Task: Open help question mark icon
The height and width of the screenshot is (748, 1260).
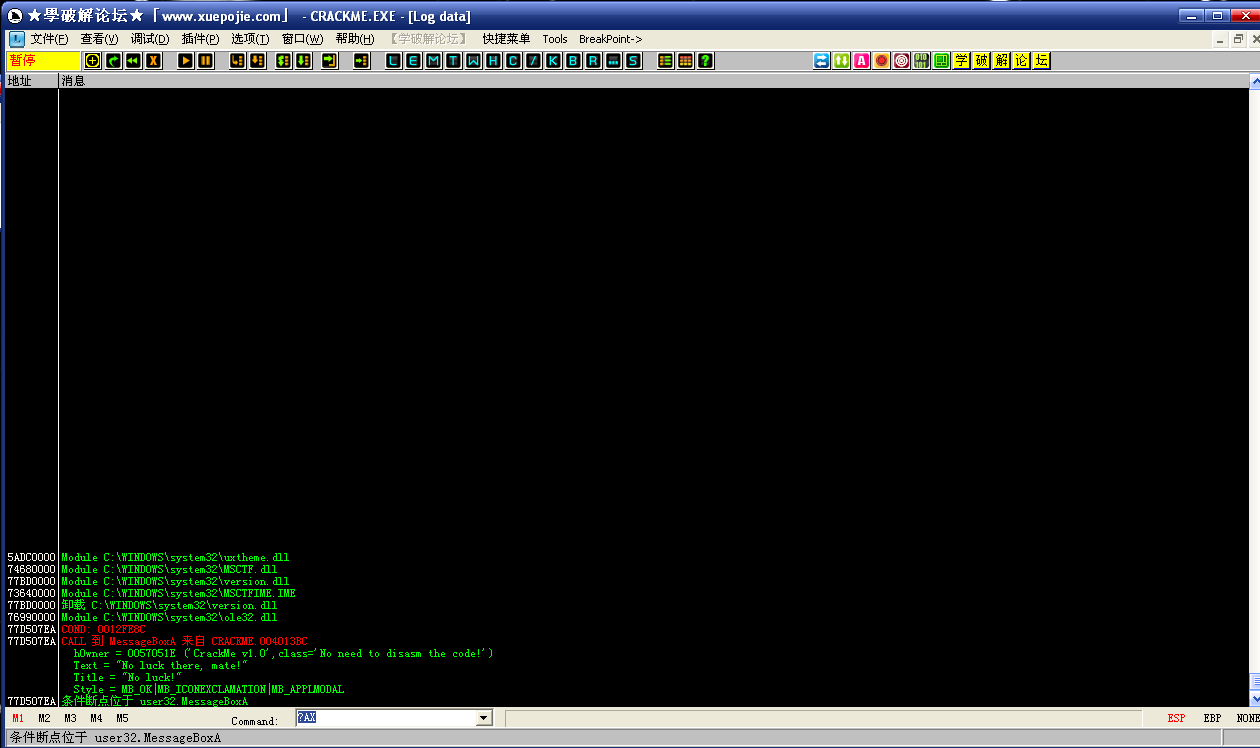Action: click(x=705, y=61)
